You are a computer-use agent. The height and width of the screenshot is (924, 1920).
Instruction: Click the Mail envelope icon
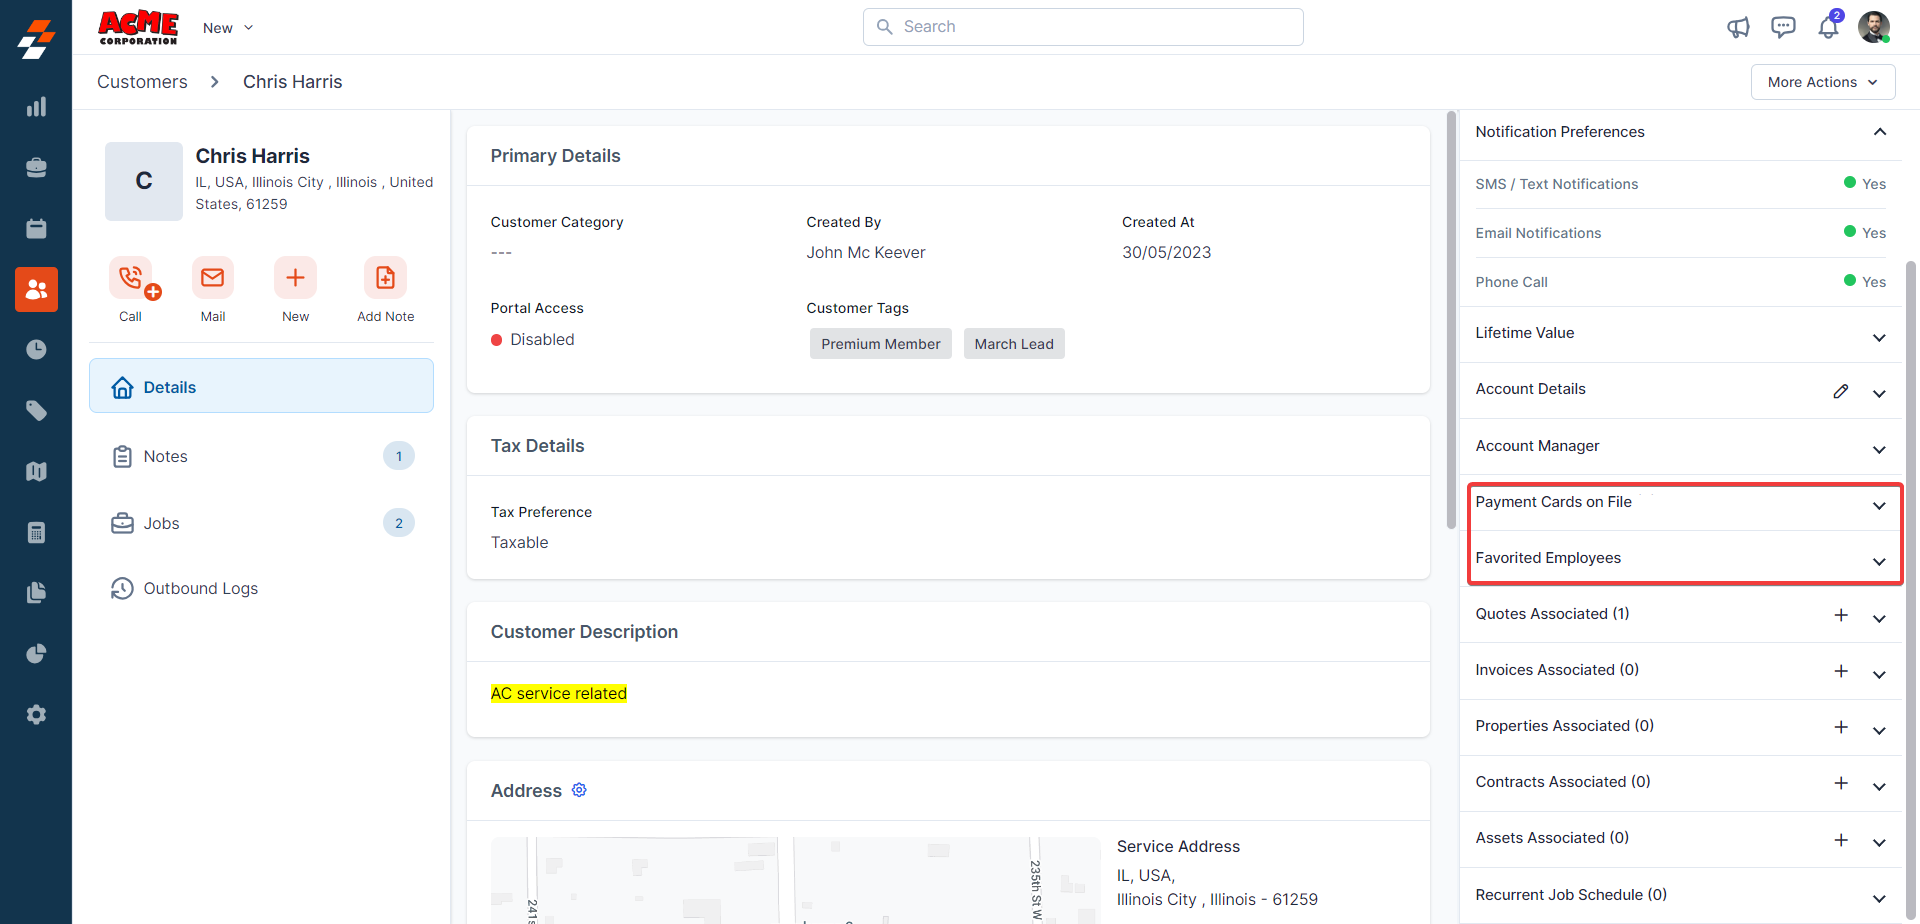[x=213, y=278]
